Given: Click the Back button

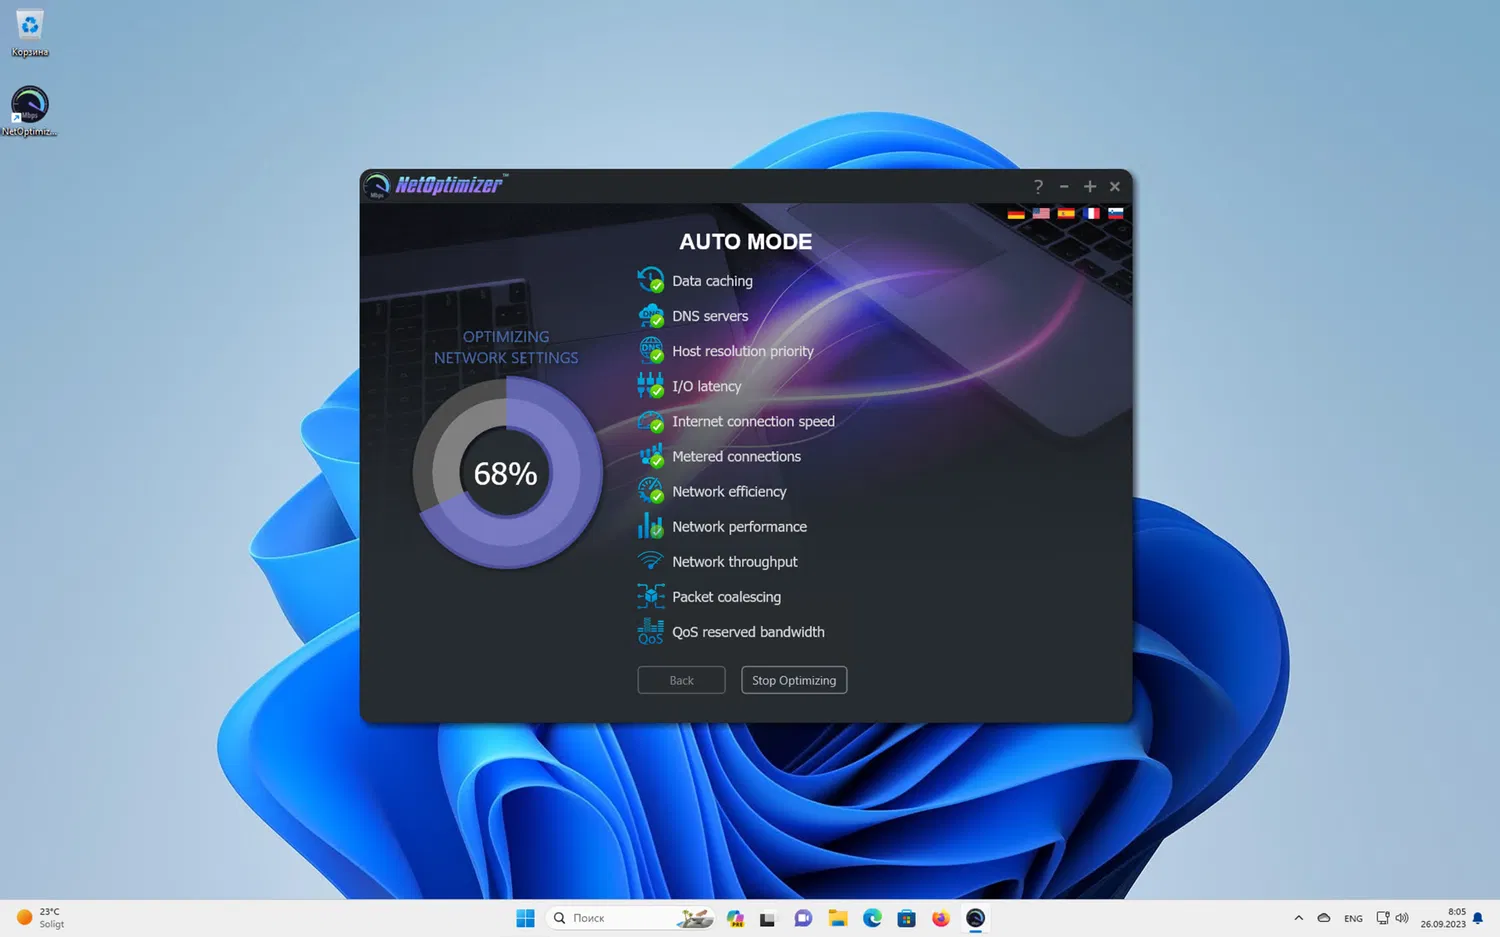Looking at the screenshot, I should click(x=681, y=680).
